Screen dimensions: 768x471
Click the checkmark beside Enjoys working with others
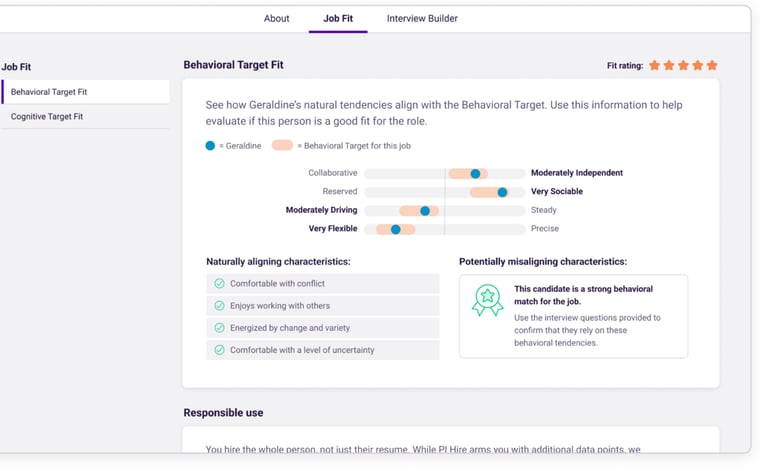click(220, 306)
